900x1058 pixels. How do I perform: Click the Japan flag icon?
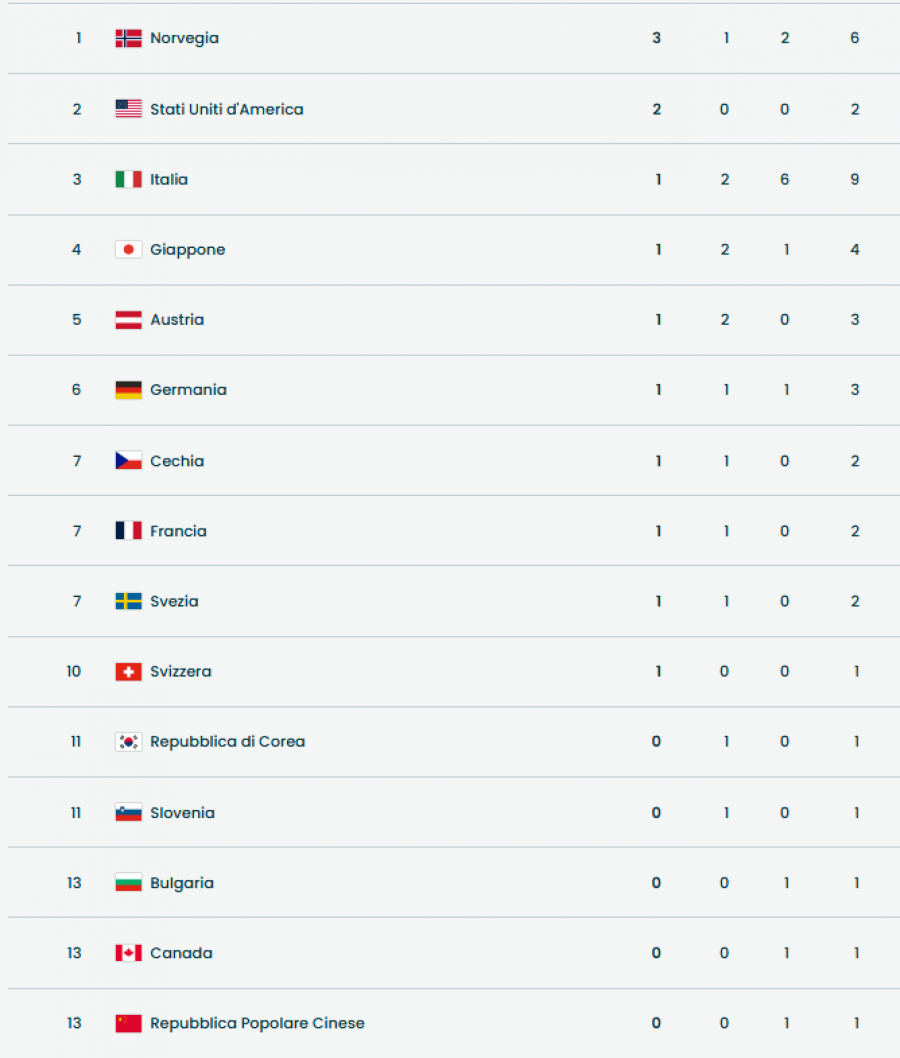click(x=128, y=250)
